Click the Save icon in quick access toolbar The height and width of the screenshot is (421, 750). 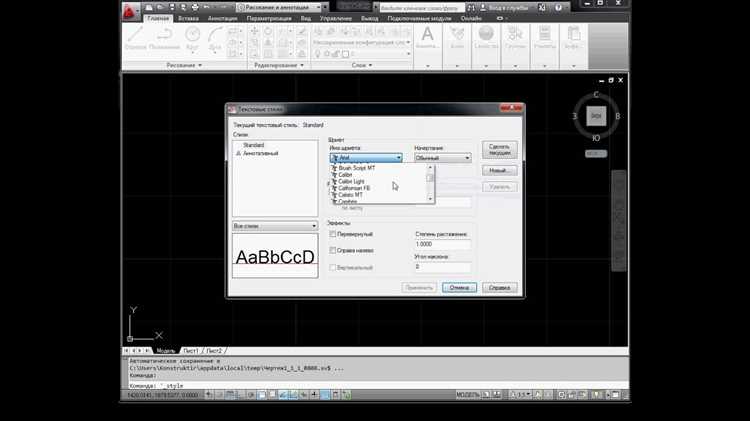pos(172,7)
